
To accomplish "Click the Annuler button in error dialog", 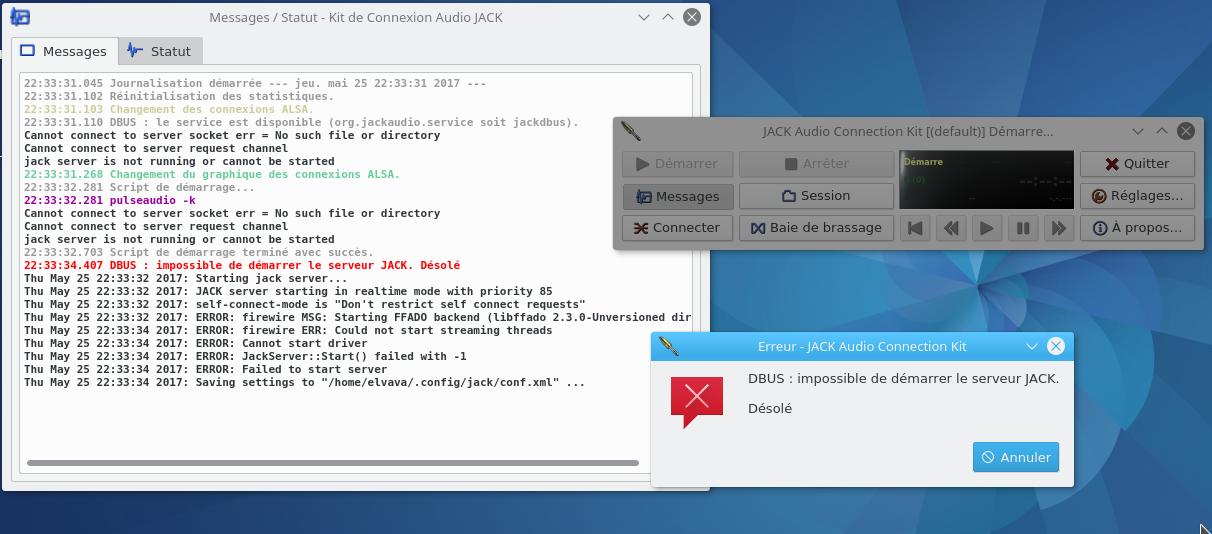I will pos(1016,457).
